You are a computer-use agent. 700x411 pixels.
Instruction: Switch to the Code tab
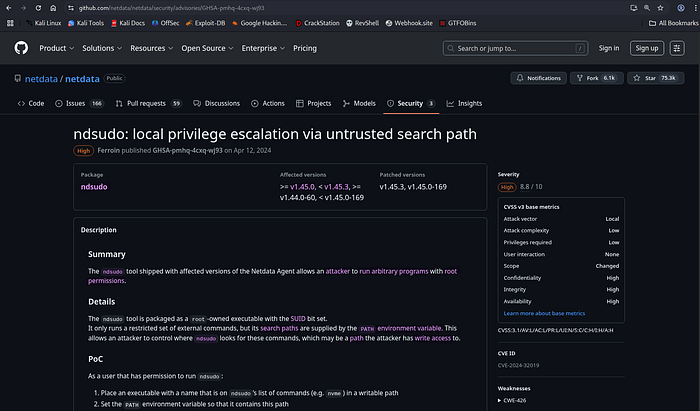click(x=31, y=104)
